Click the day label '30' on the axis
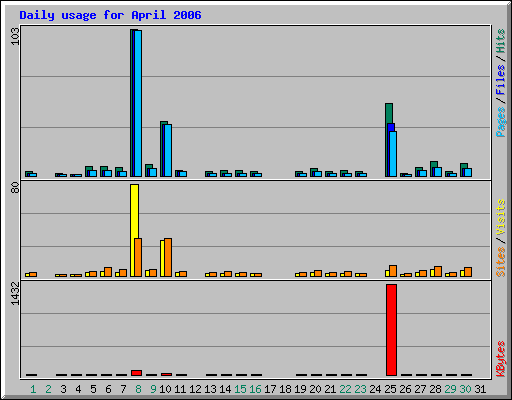 point(465,389)
